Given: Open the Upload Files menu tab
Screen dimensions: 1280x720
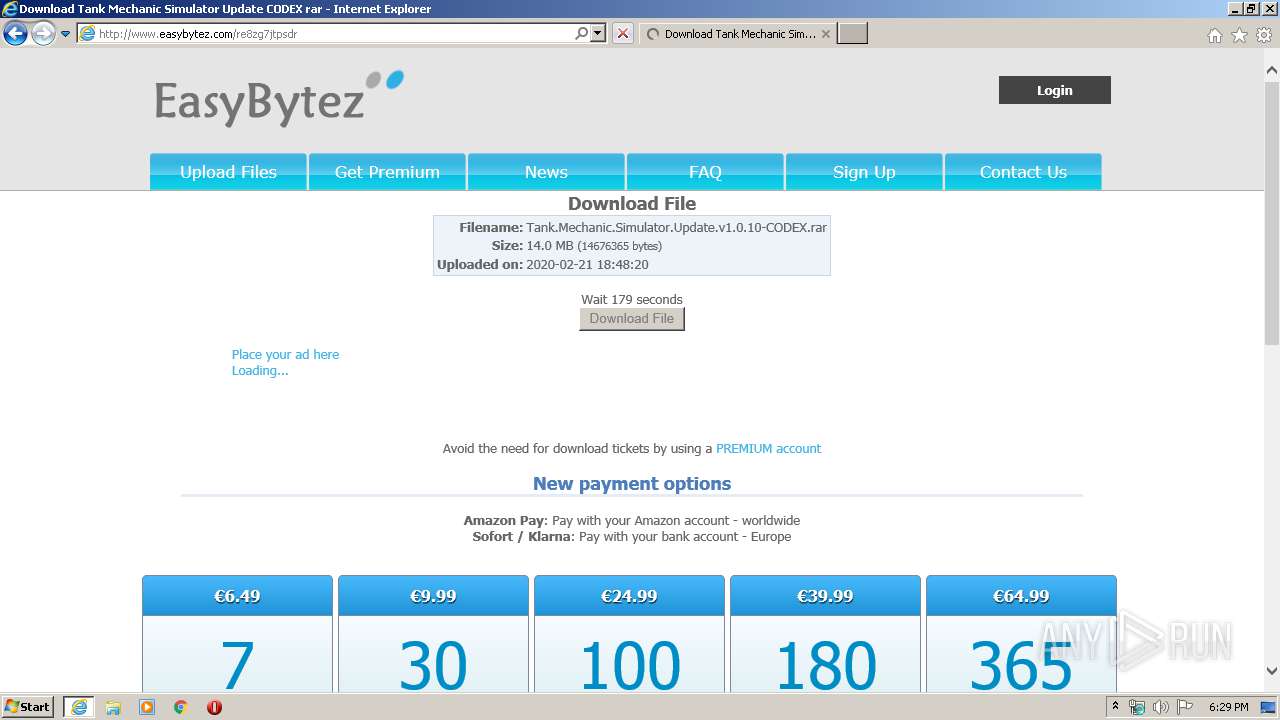Looking at the screenshot, I should pos(228,172).
